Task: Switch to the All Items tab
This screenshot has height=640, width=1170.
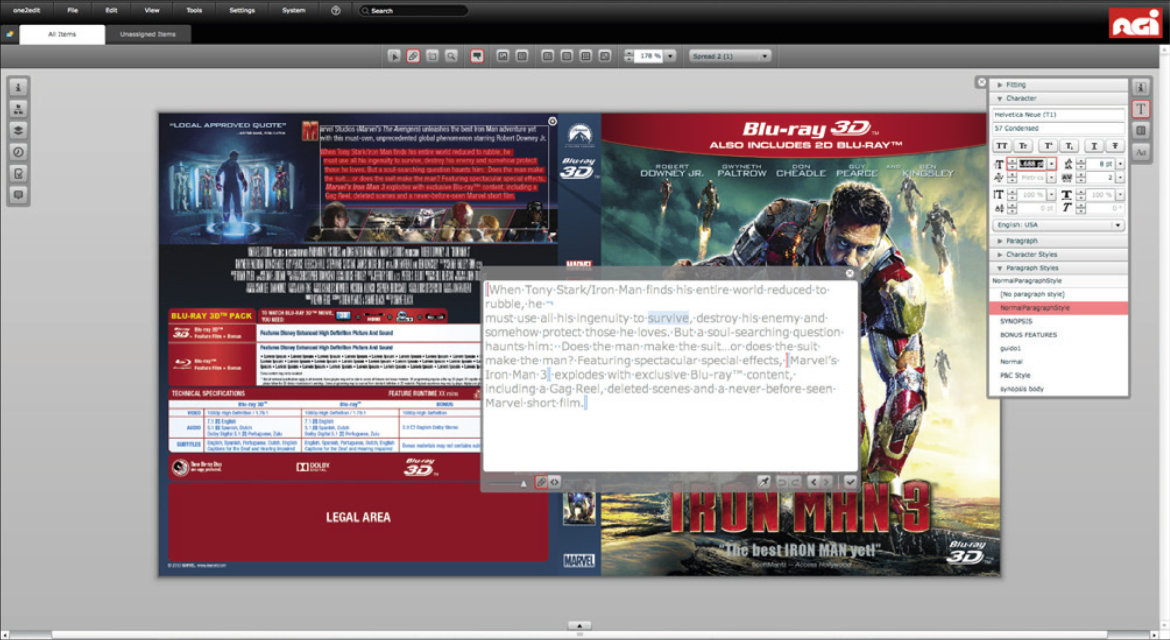Action: [x=62, y=34]
